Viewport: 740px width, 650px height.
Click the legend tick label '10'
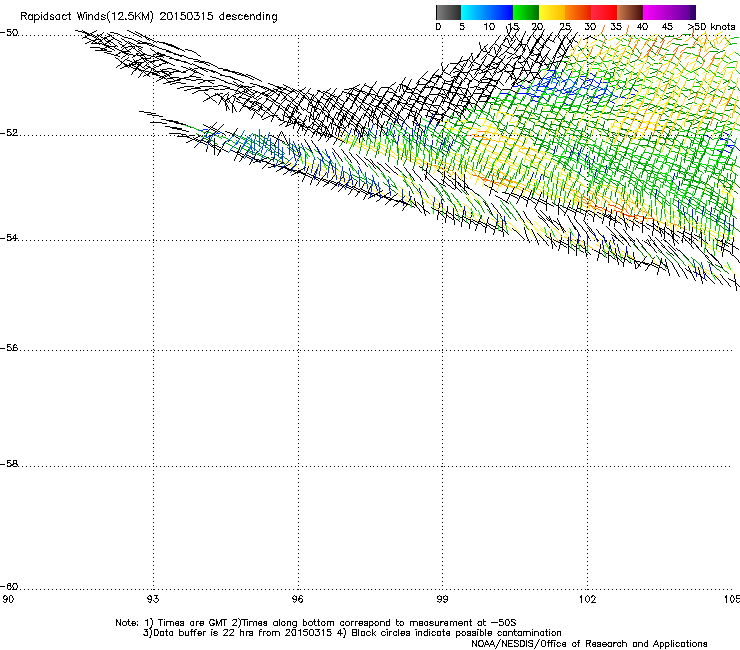click(489, 27)
